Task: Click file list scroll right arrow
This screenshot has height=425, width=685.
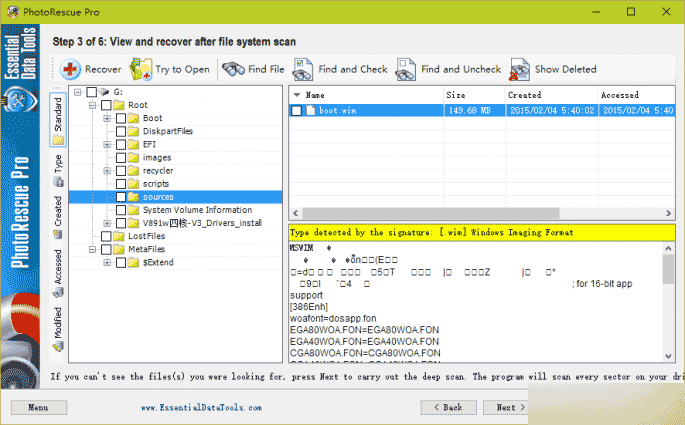Action: click(668, 213)
